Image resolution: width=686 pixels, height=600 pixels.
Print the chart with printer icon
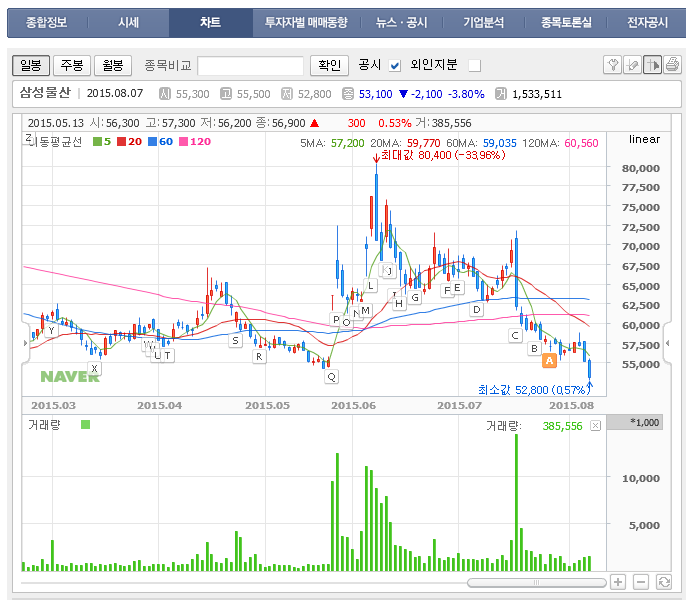tap(672, 65)
